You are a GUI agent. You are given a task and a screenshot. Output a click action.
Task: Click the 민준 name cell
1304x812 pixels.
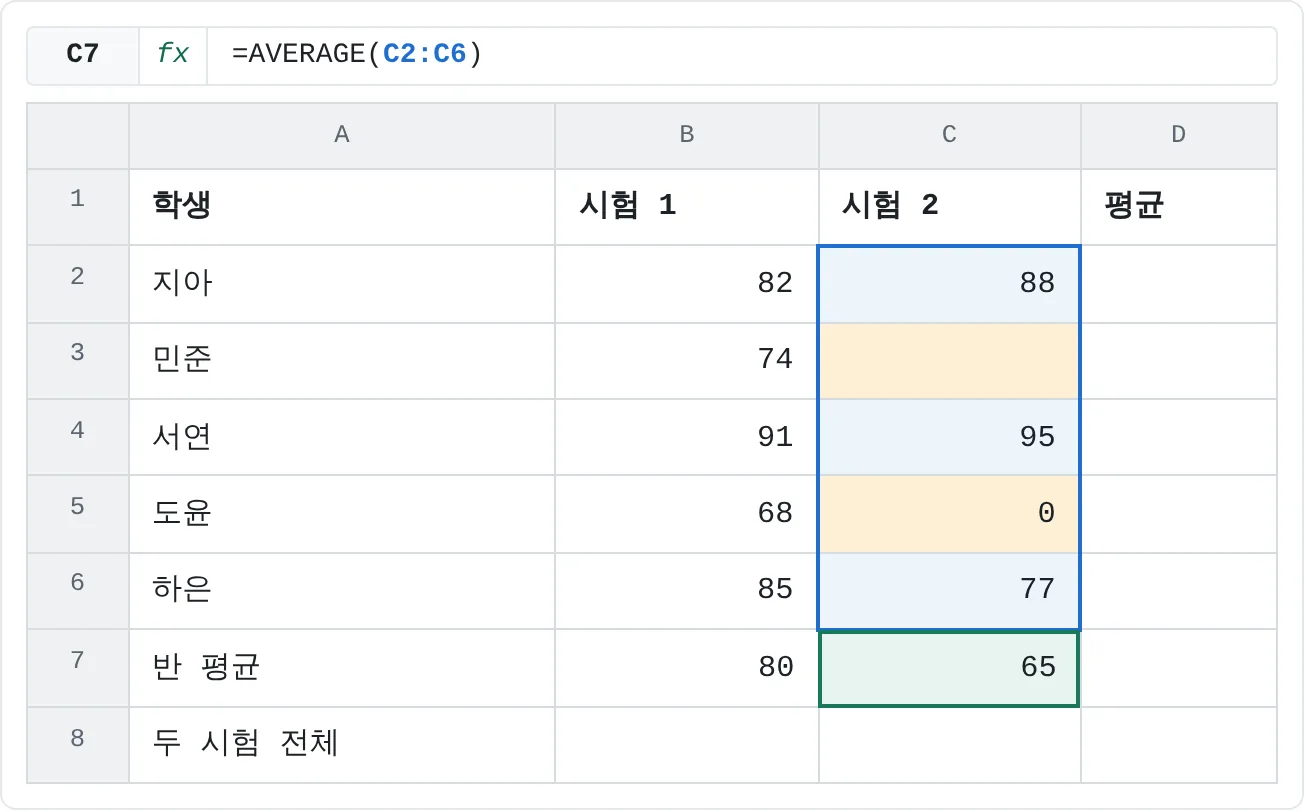click(x=342, y=361)
